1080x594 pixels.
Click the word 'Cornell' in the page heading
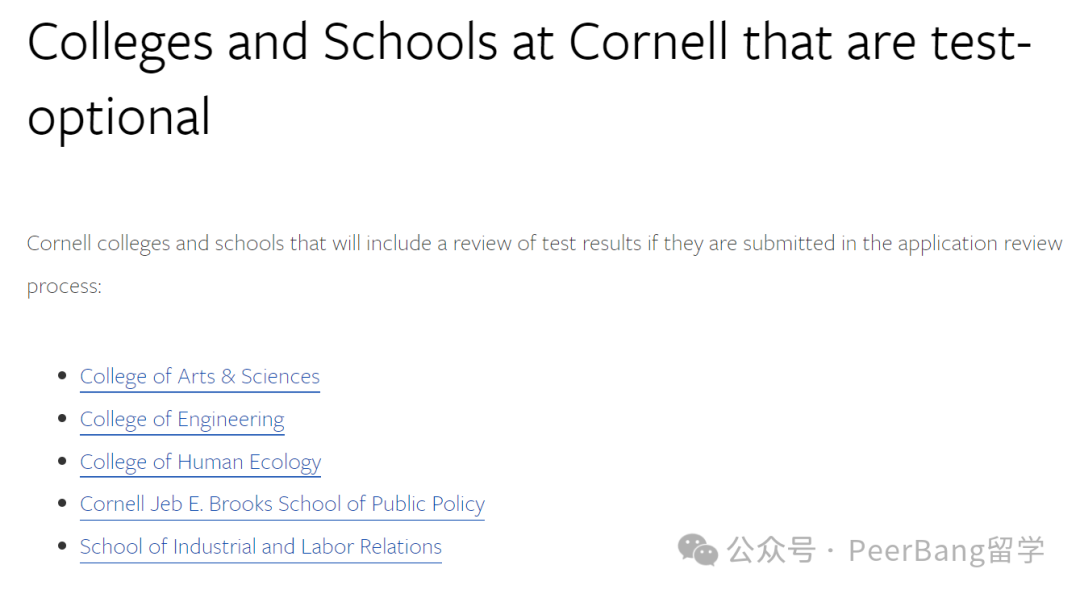click(648, 42)
